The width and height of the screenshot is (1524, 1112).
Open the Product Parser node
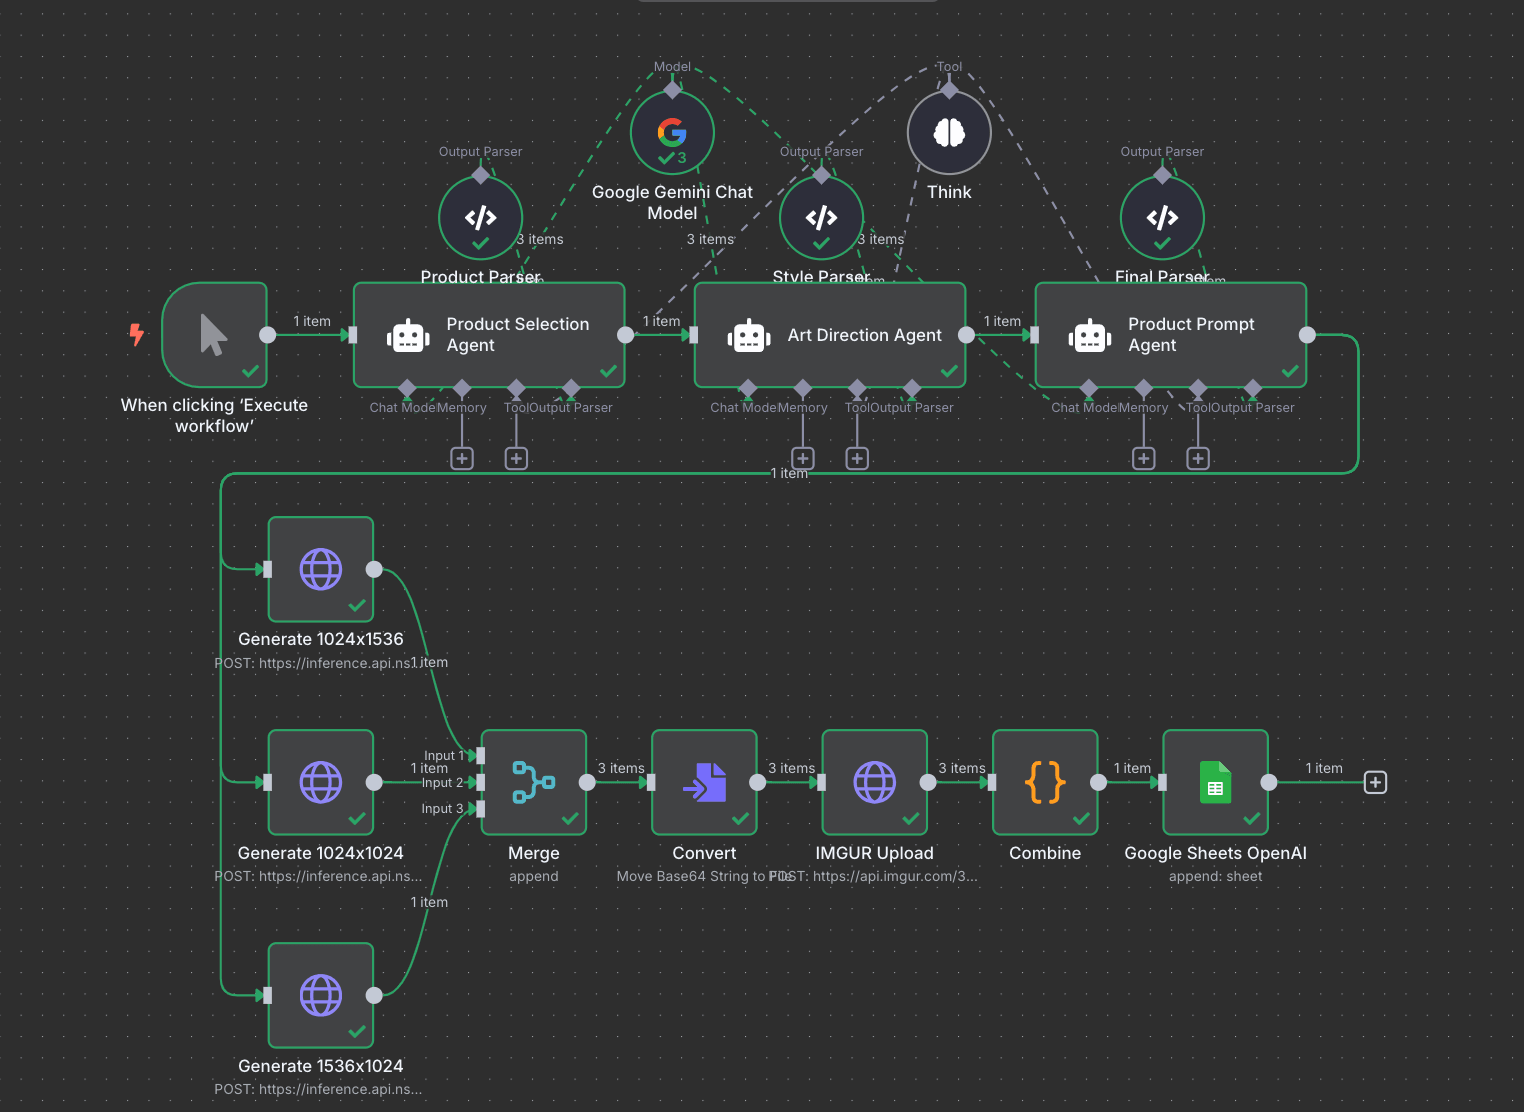480,217
